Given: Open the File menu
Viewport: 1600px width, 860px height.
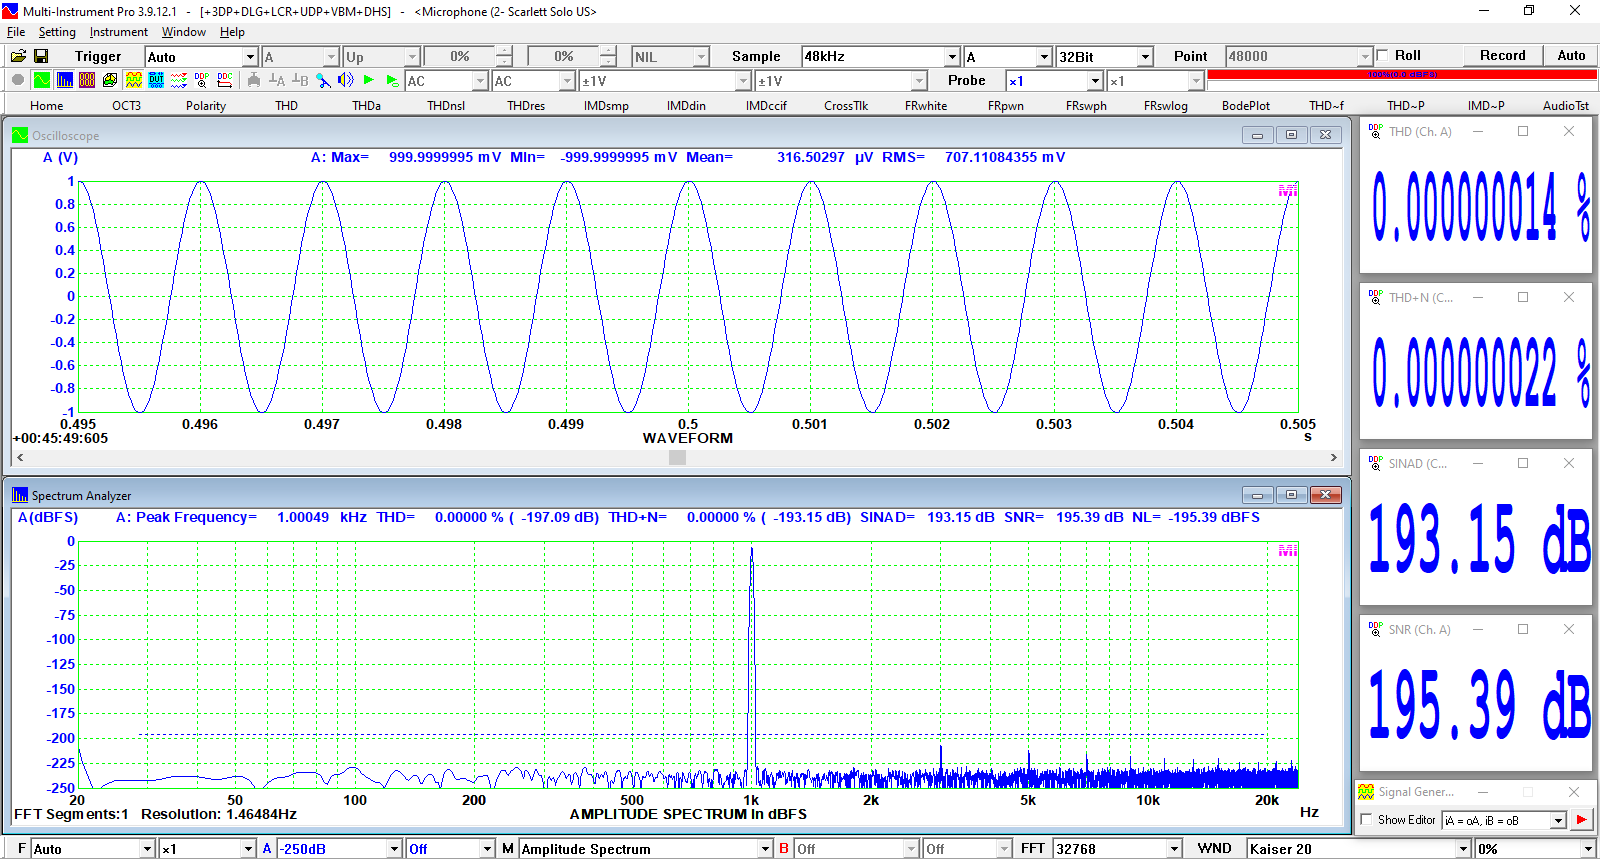Looking at the screenshot, I should [16, 32].
